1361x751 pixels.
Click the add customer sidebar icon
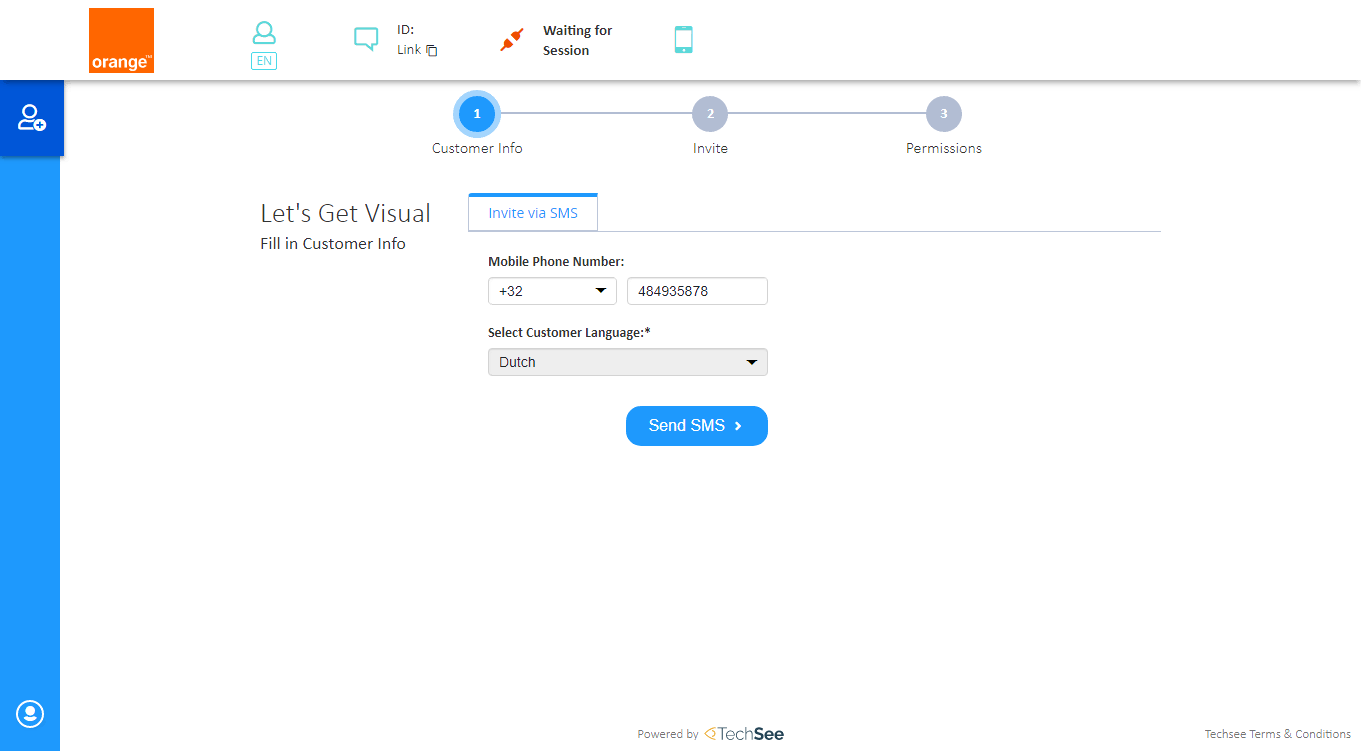point(31,118)
